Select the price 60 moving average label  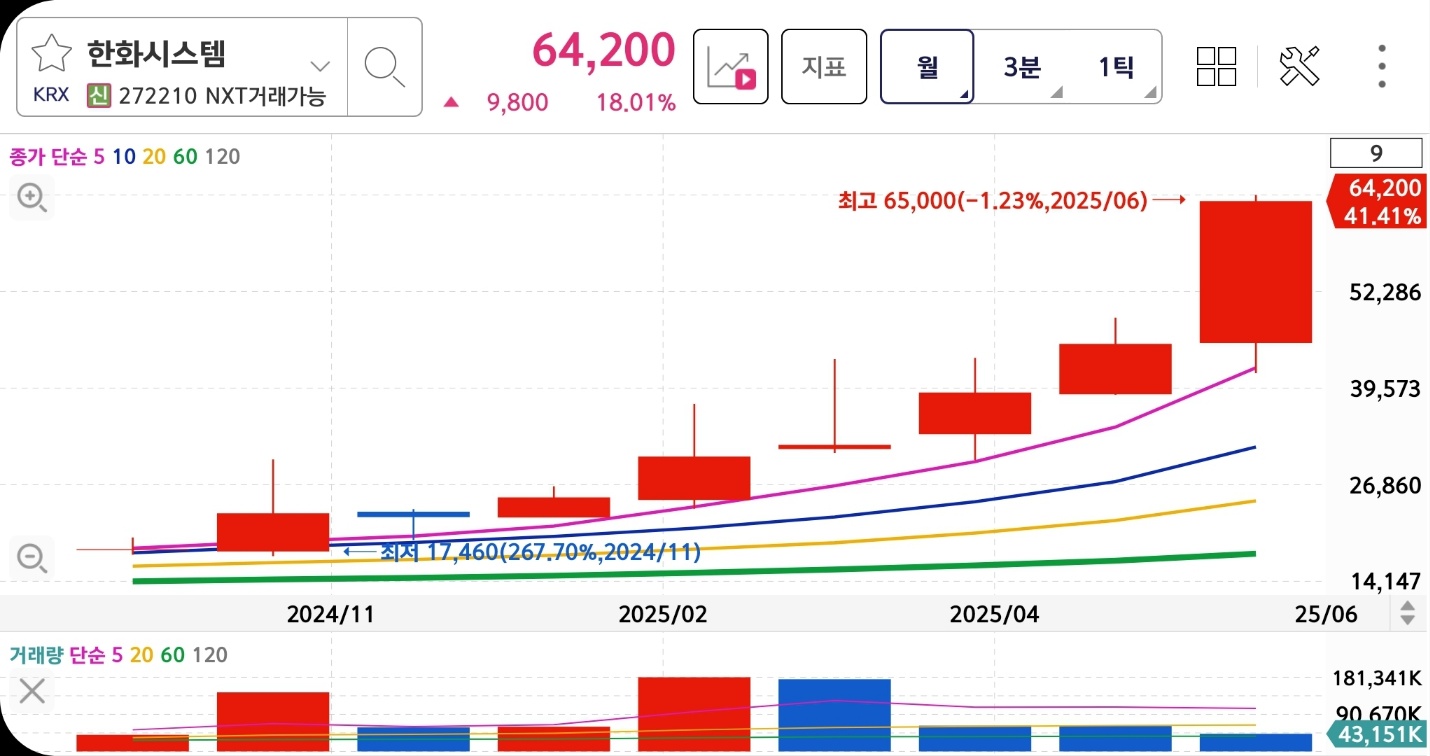point(184,156)
